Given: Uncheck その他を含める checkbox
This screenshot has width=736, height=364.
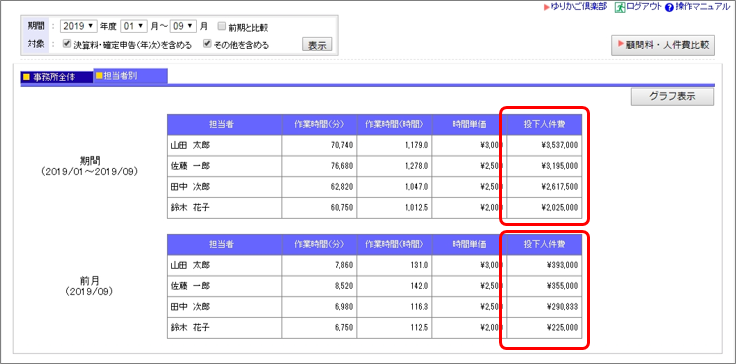Looking at the screenshot, I should [x=207, y=45].
